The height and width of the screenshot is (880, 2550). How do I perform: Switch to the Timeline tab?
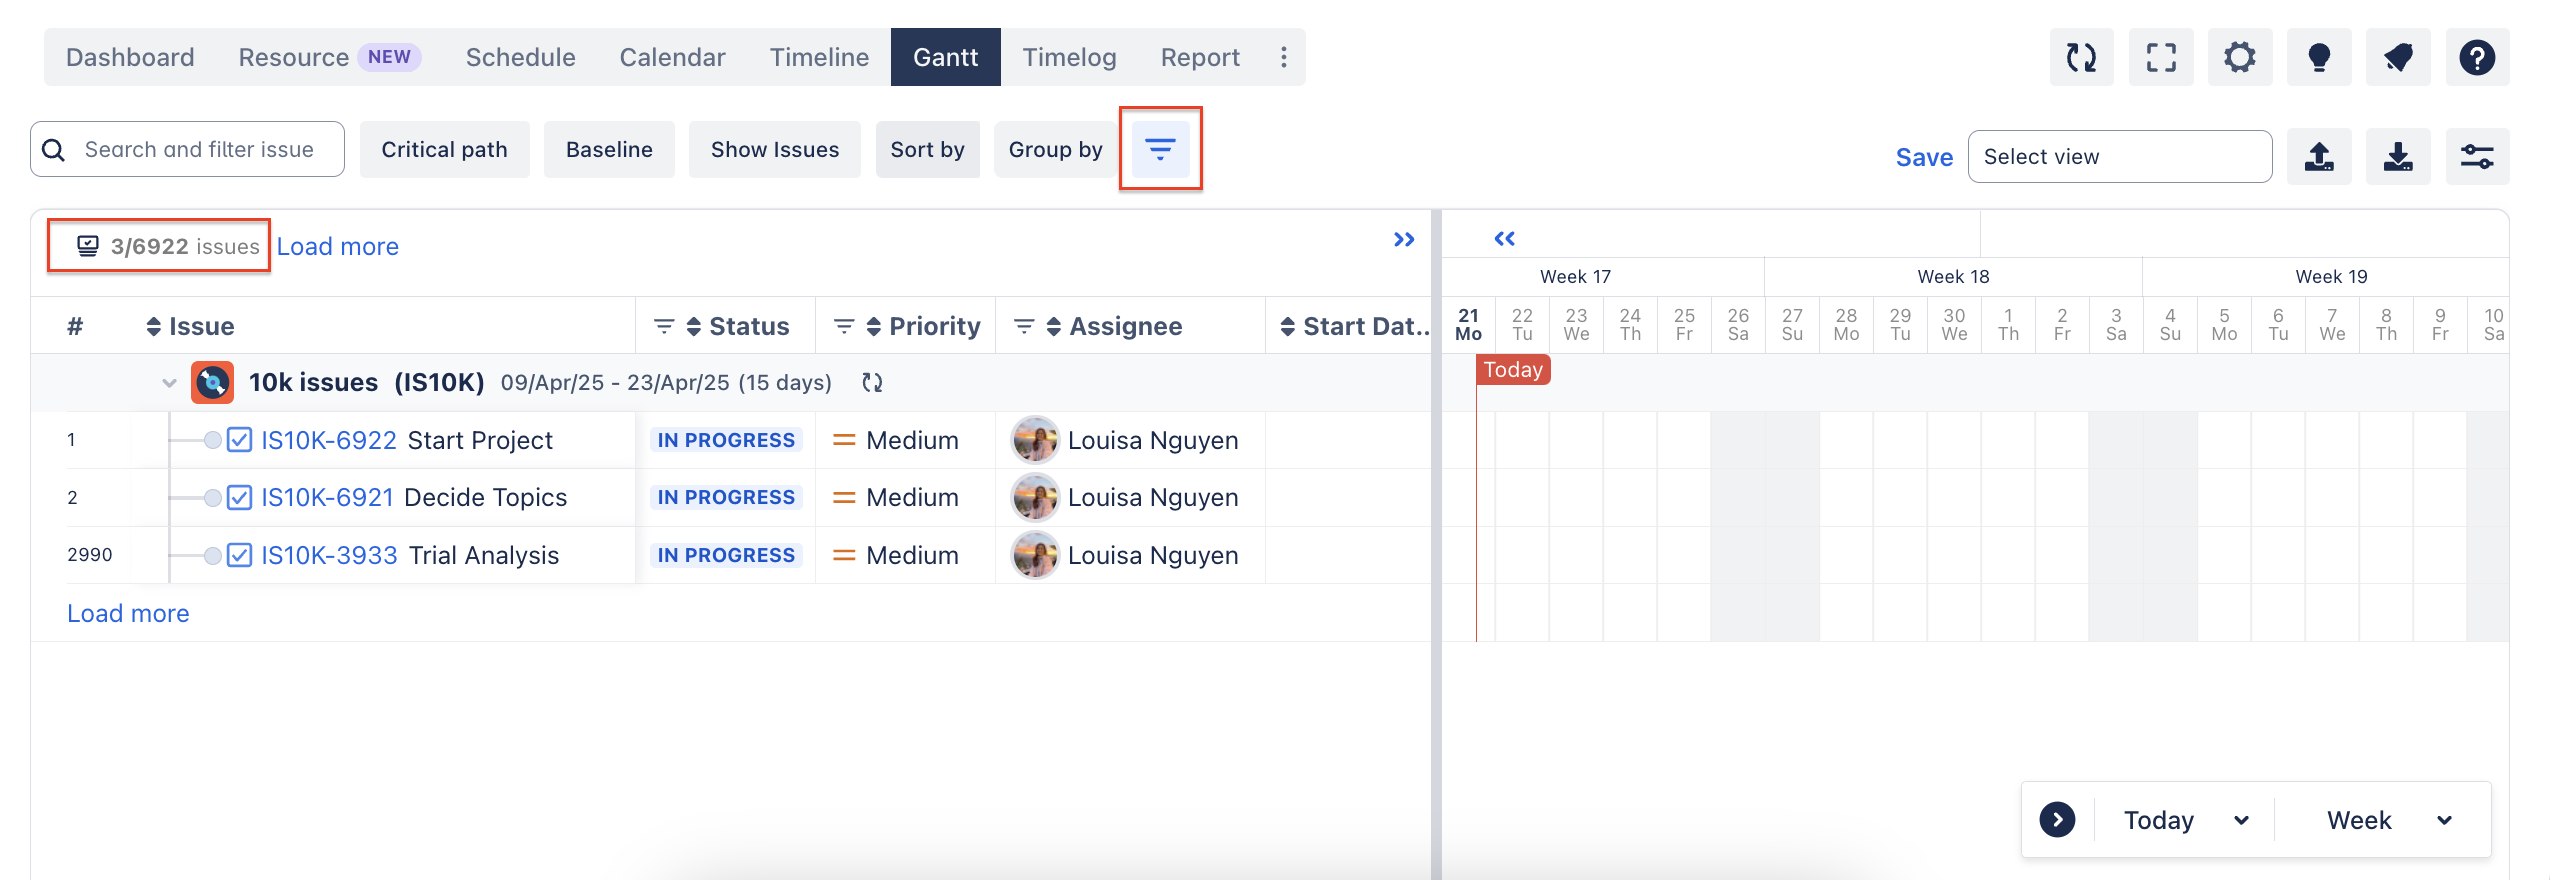(x=818, y=58)
